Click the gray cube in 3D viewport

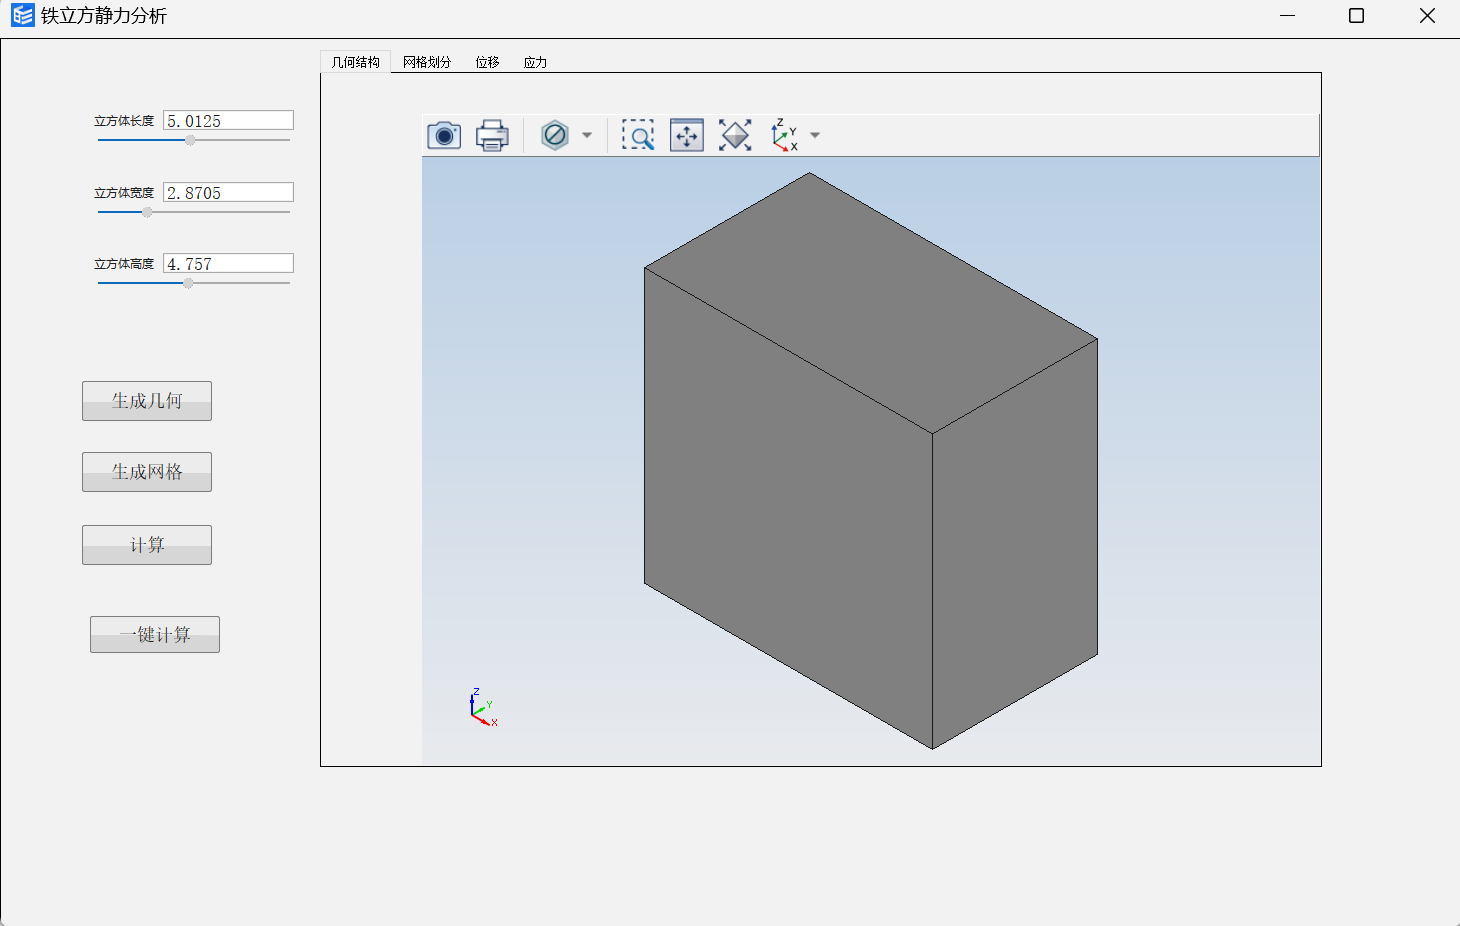(x=870, y=460)
